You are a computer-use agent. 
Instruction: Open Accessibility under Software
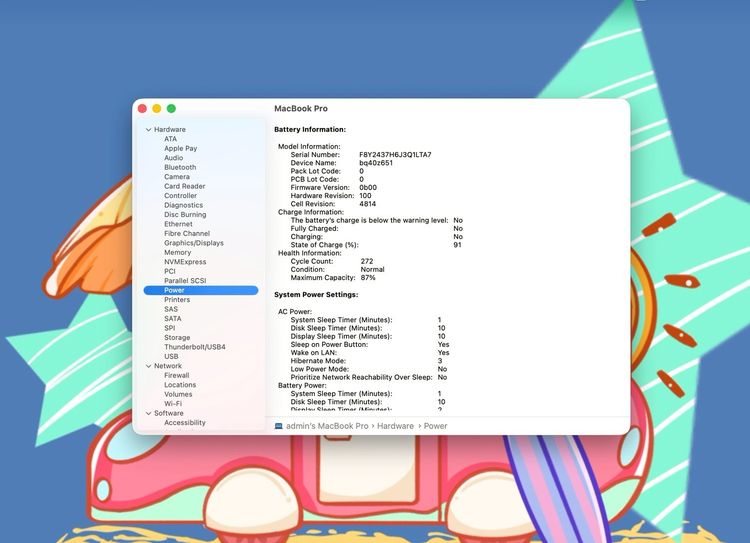pyautogui.click(x=185, y=423)
